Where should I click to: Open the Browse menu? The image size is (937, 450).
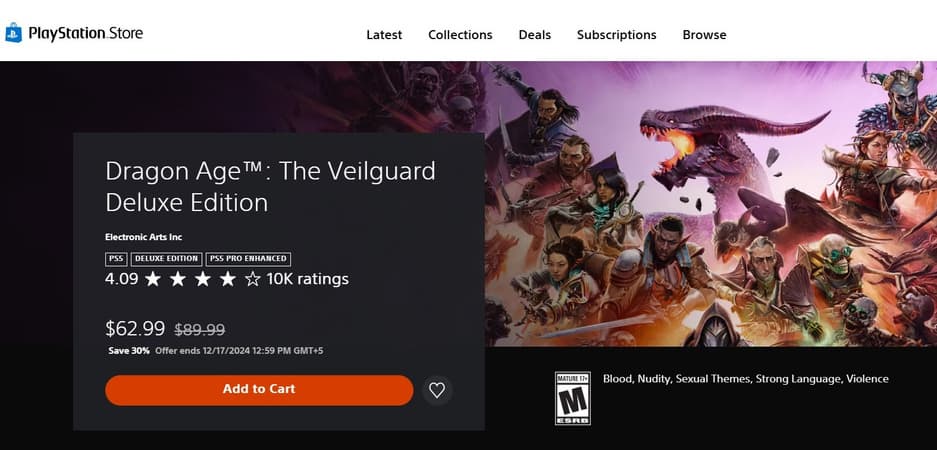pyautogui.click(x=704, y=34)
